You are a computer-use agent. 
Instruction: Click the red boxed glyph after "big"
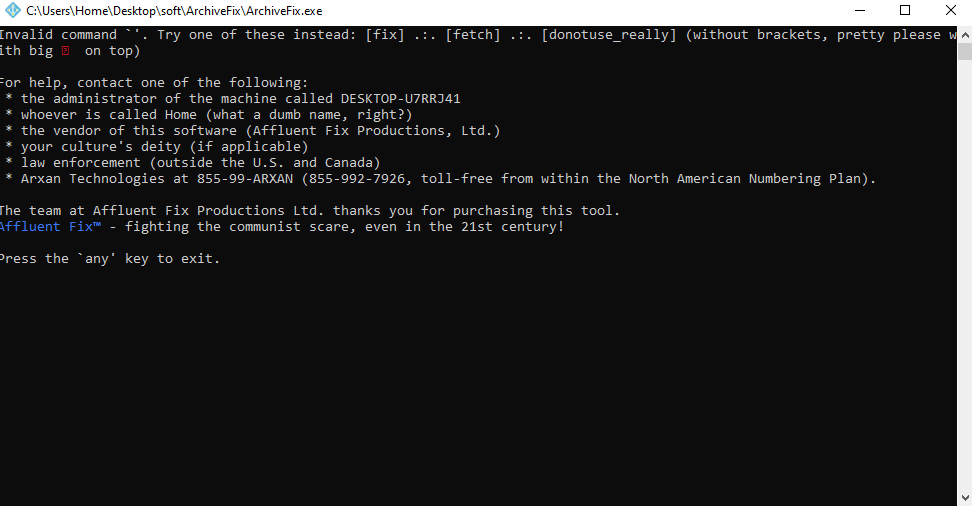point(66,51)
